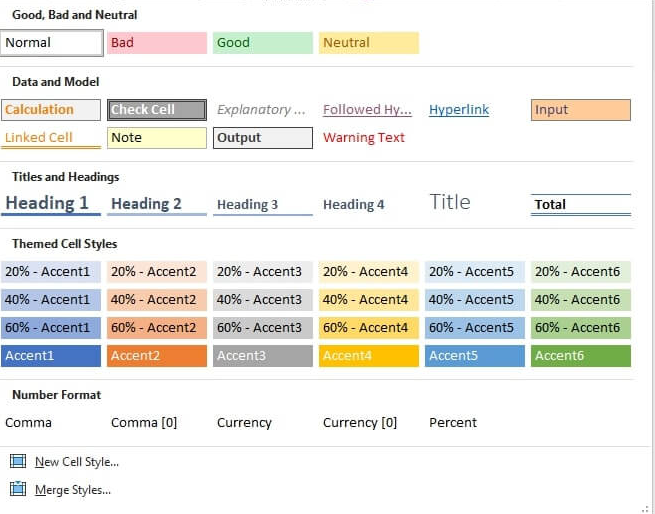Apply the Bad cell style

[x=157, y=43]
